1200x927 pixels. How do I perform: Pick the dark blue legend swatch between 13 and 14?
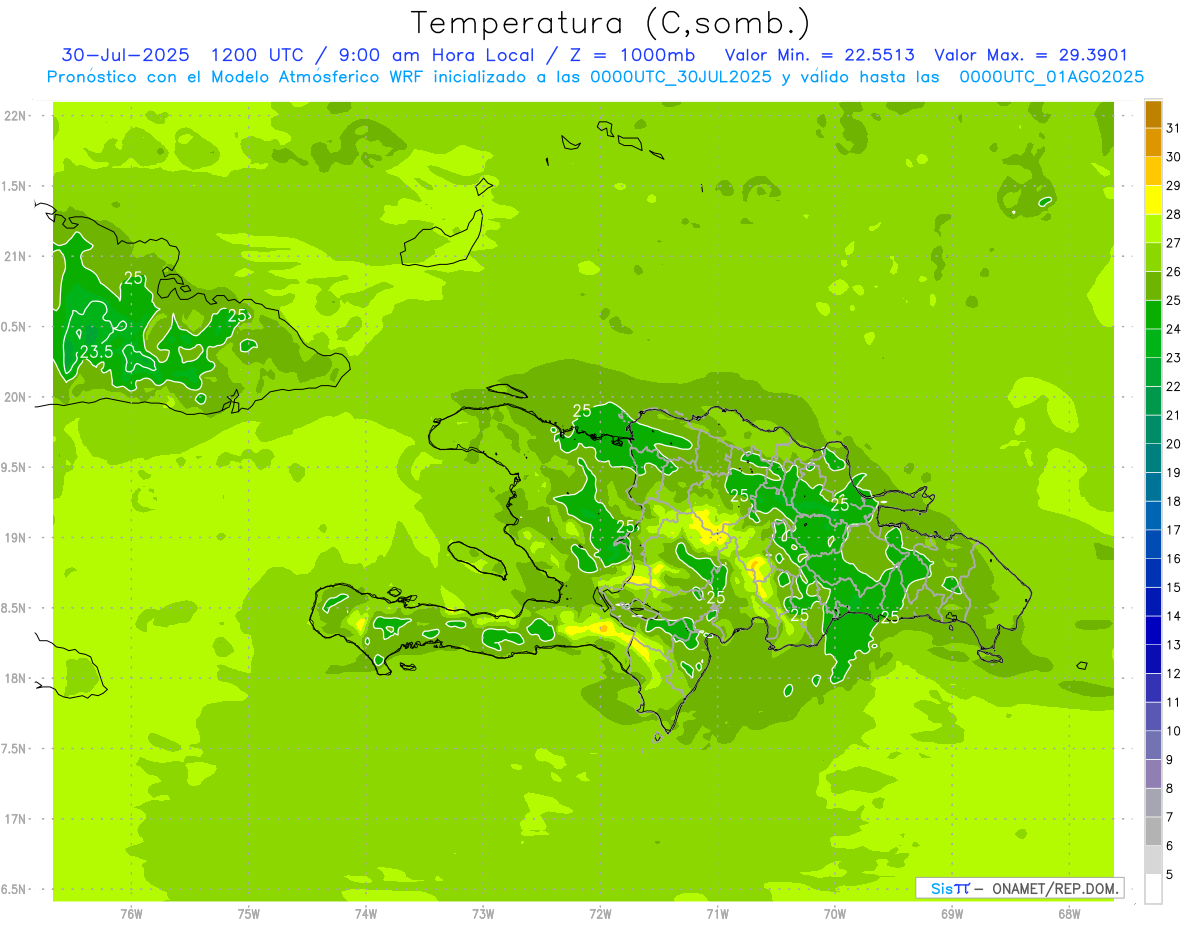point(1153,630)
